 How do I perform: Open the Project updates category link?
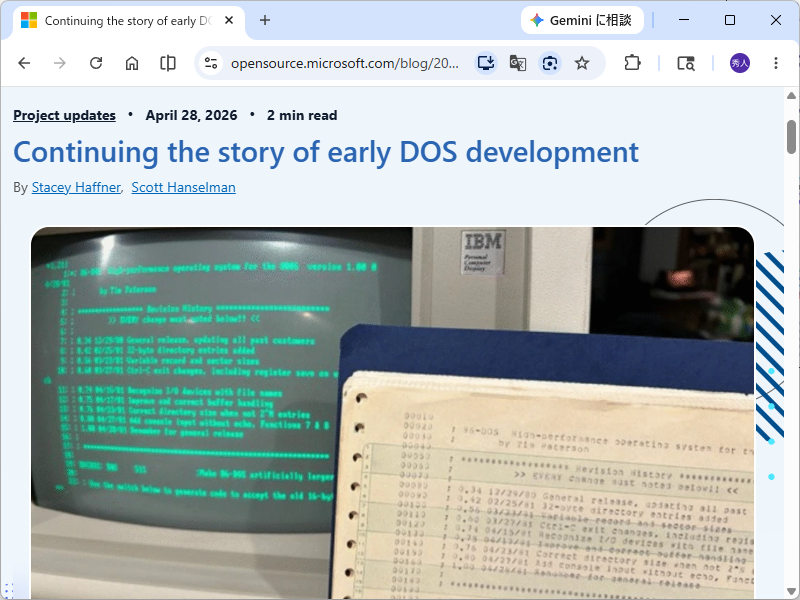(x=64, y=115)
